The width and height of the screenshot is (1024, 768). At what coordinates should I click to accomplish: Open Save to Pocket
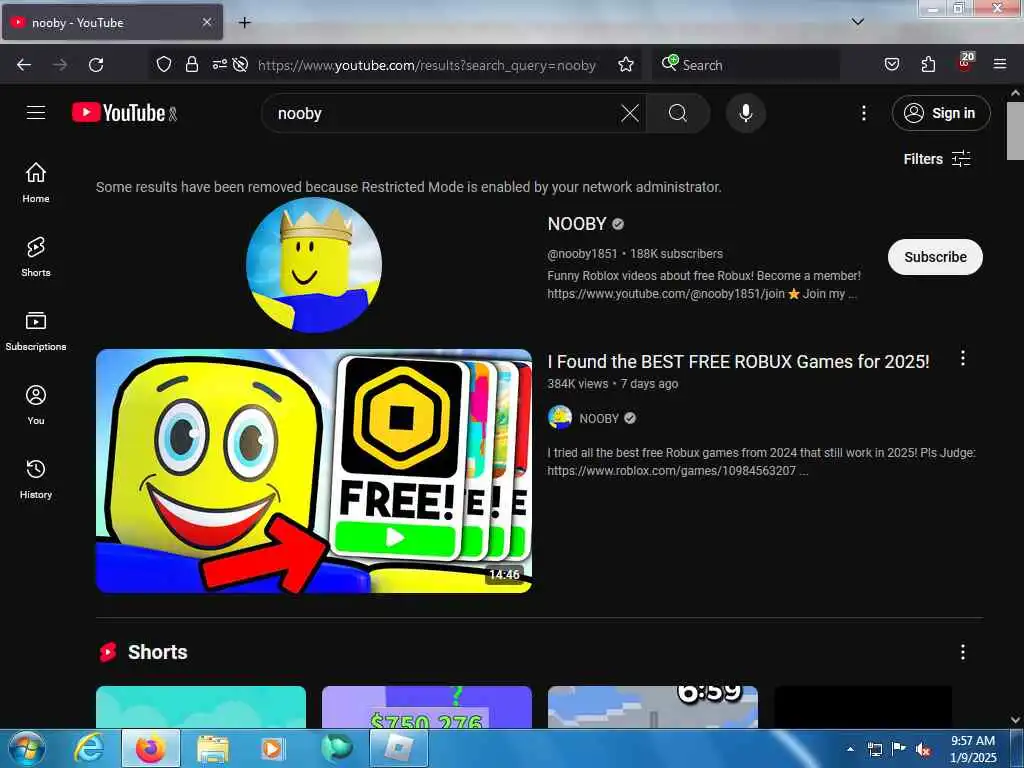click(x=891, y=65)
